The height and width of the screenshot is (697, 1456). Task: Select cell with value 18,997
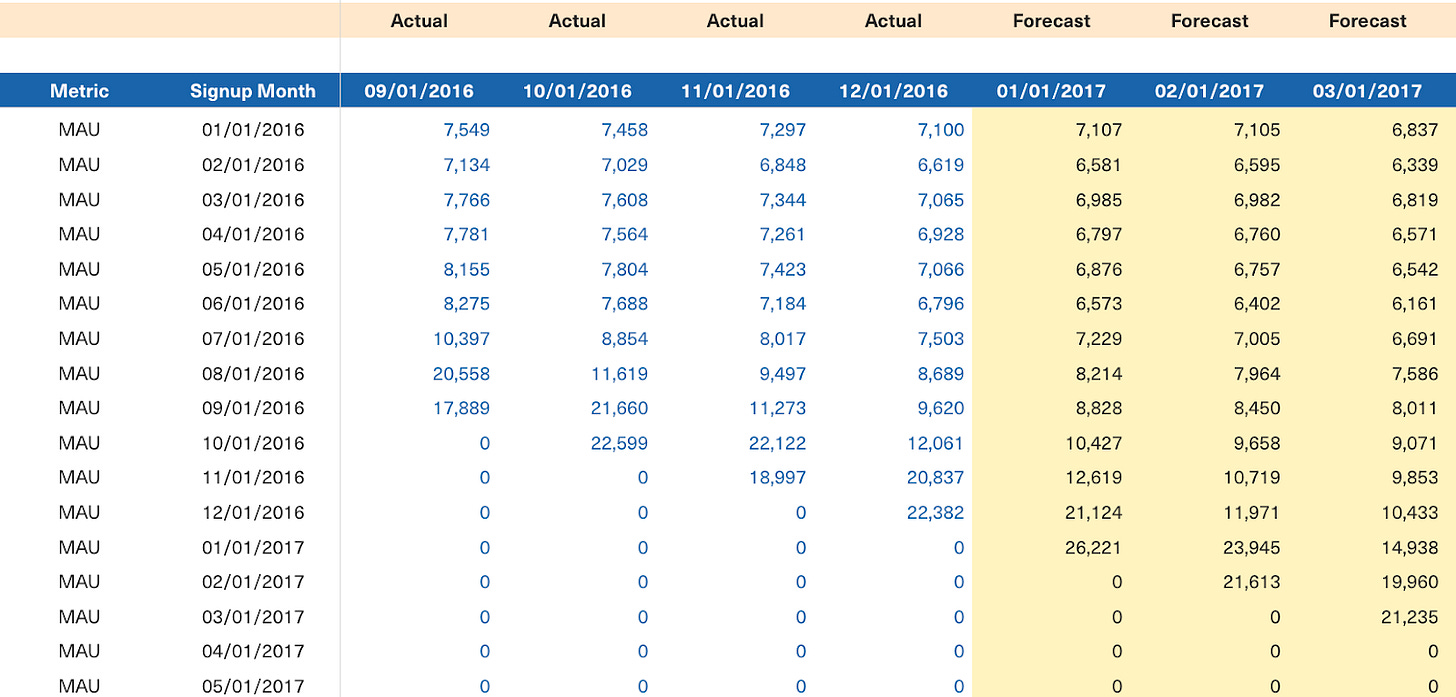tap(777, 478)
